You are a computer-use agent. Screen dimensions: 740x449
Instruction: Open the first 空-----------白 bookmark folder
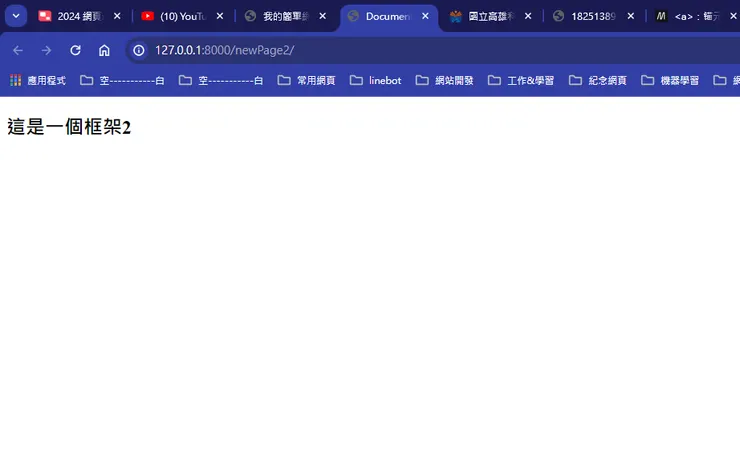click(x=122, y=80)
